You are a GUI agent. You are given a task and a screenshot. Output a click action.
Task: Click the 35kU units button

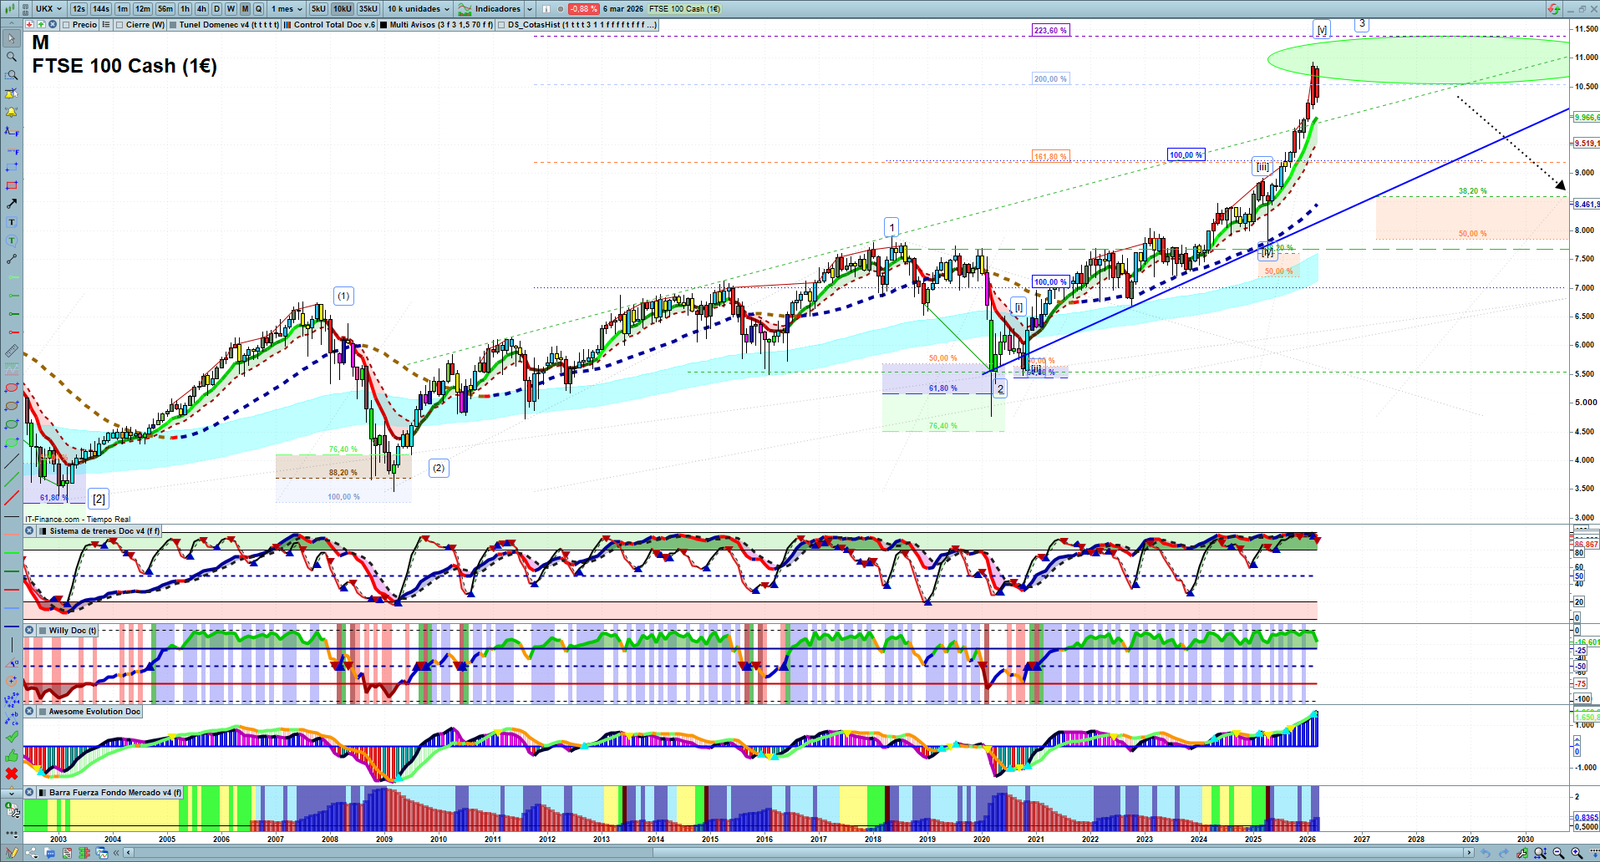click(x=368, y=9)
